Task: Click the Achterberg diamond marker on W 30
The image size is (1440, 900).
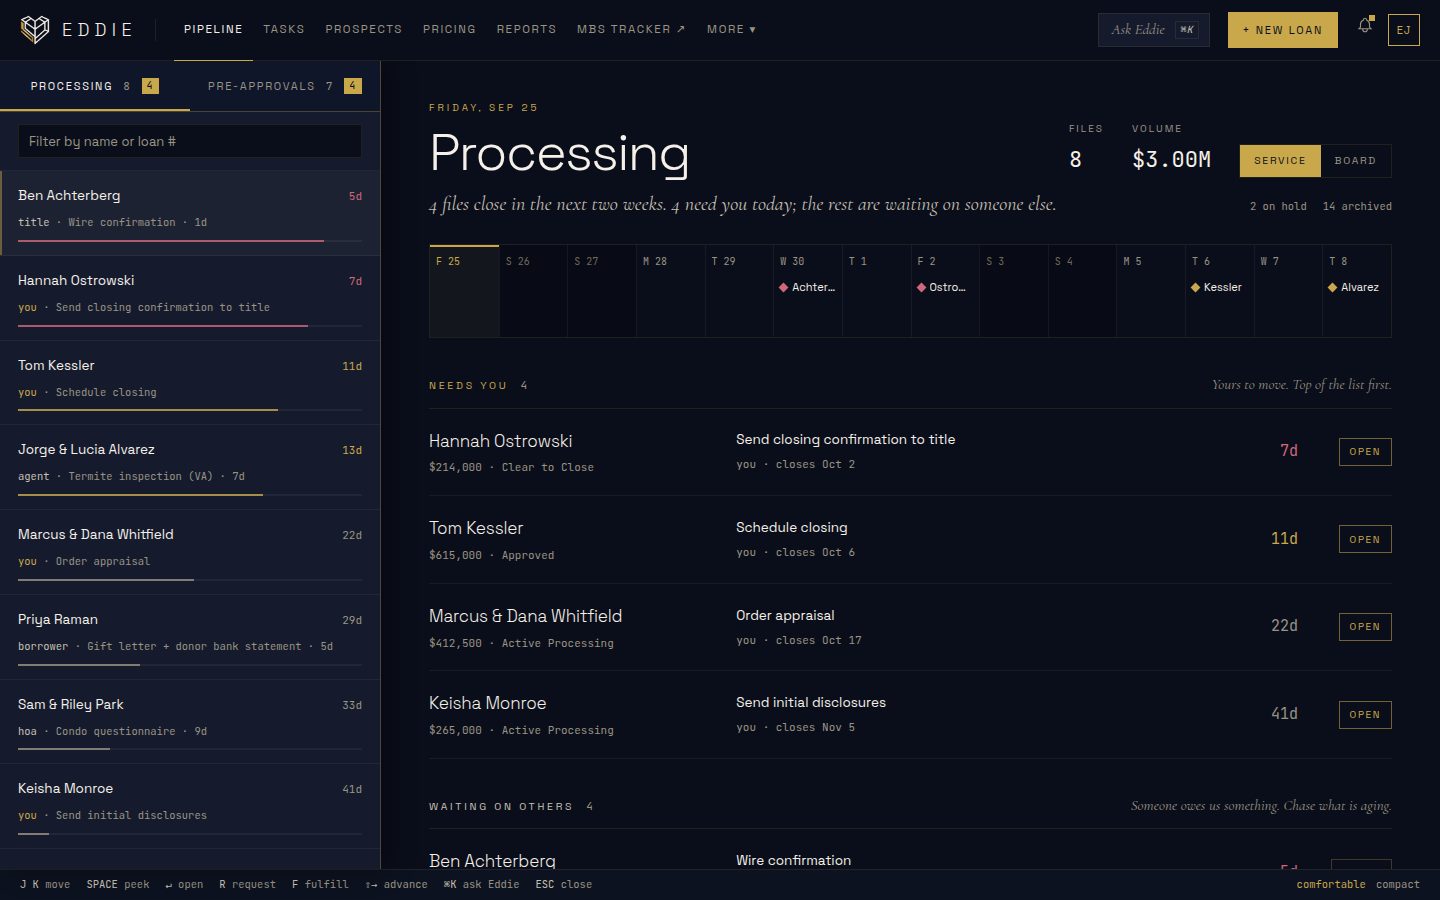Action: coord(784,288)
